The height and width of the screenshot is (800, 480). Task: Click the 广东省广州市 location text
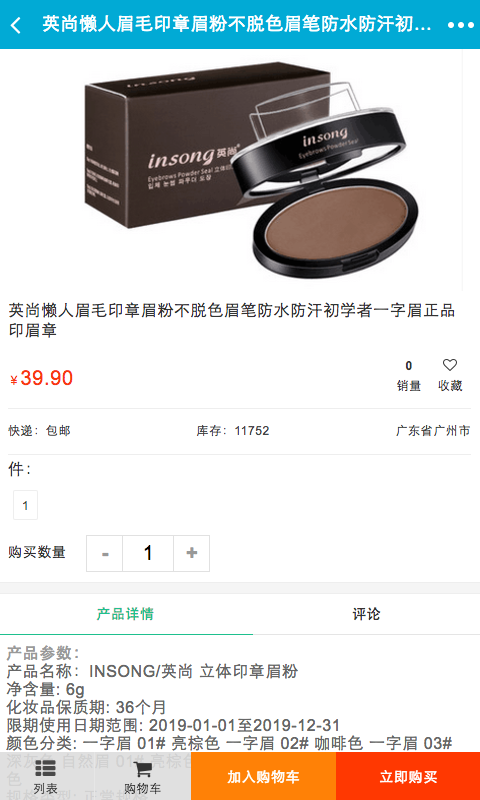[433, 431]
